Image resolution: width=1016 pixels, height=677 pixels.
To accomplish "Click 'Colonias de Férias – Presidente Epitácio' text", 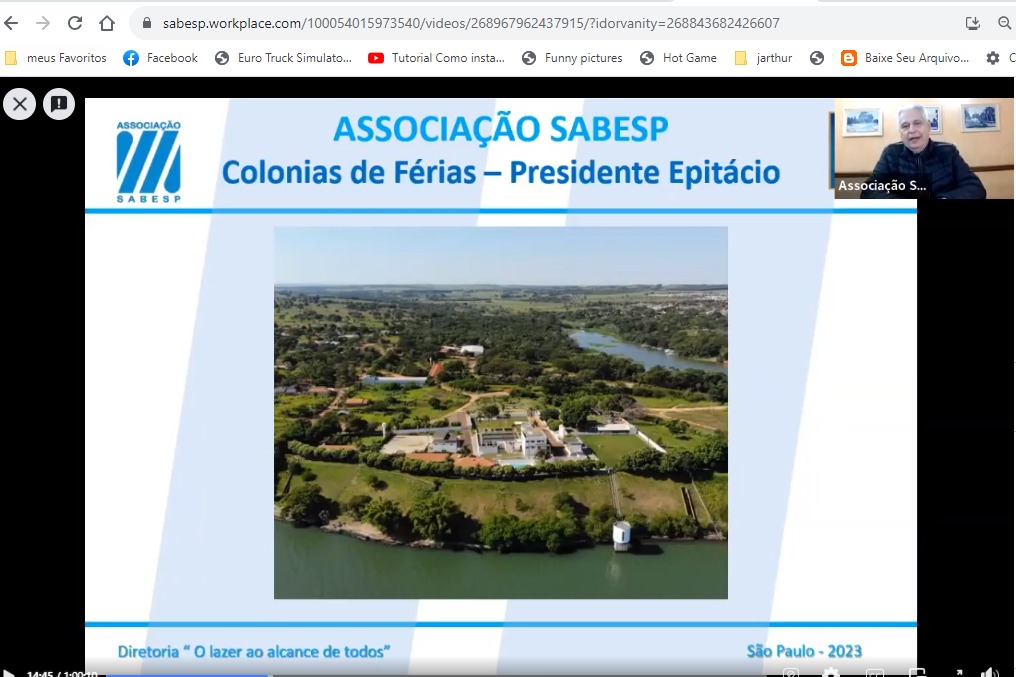I will click(x=501, y=172).
